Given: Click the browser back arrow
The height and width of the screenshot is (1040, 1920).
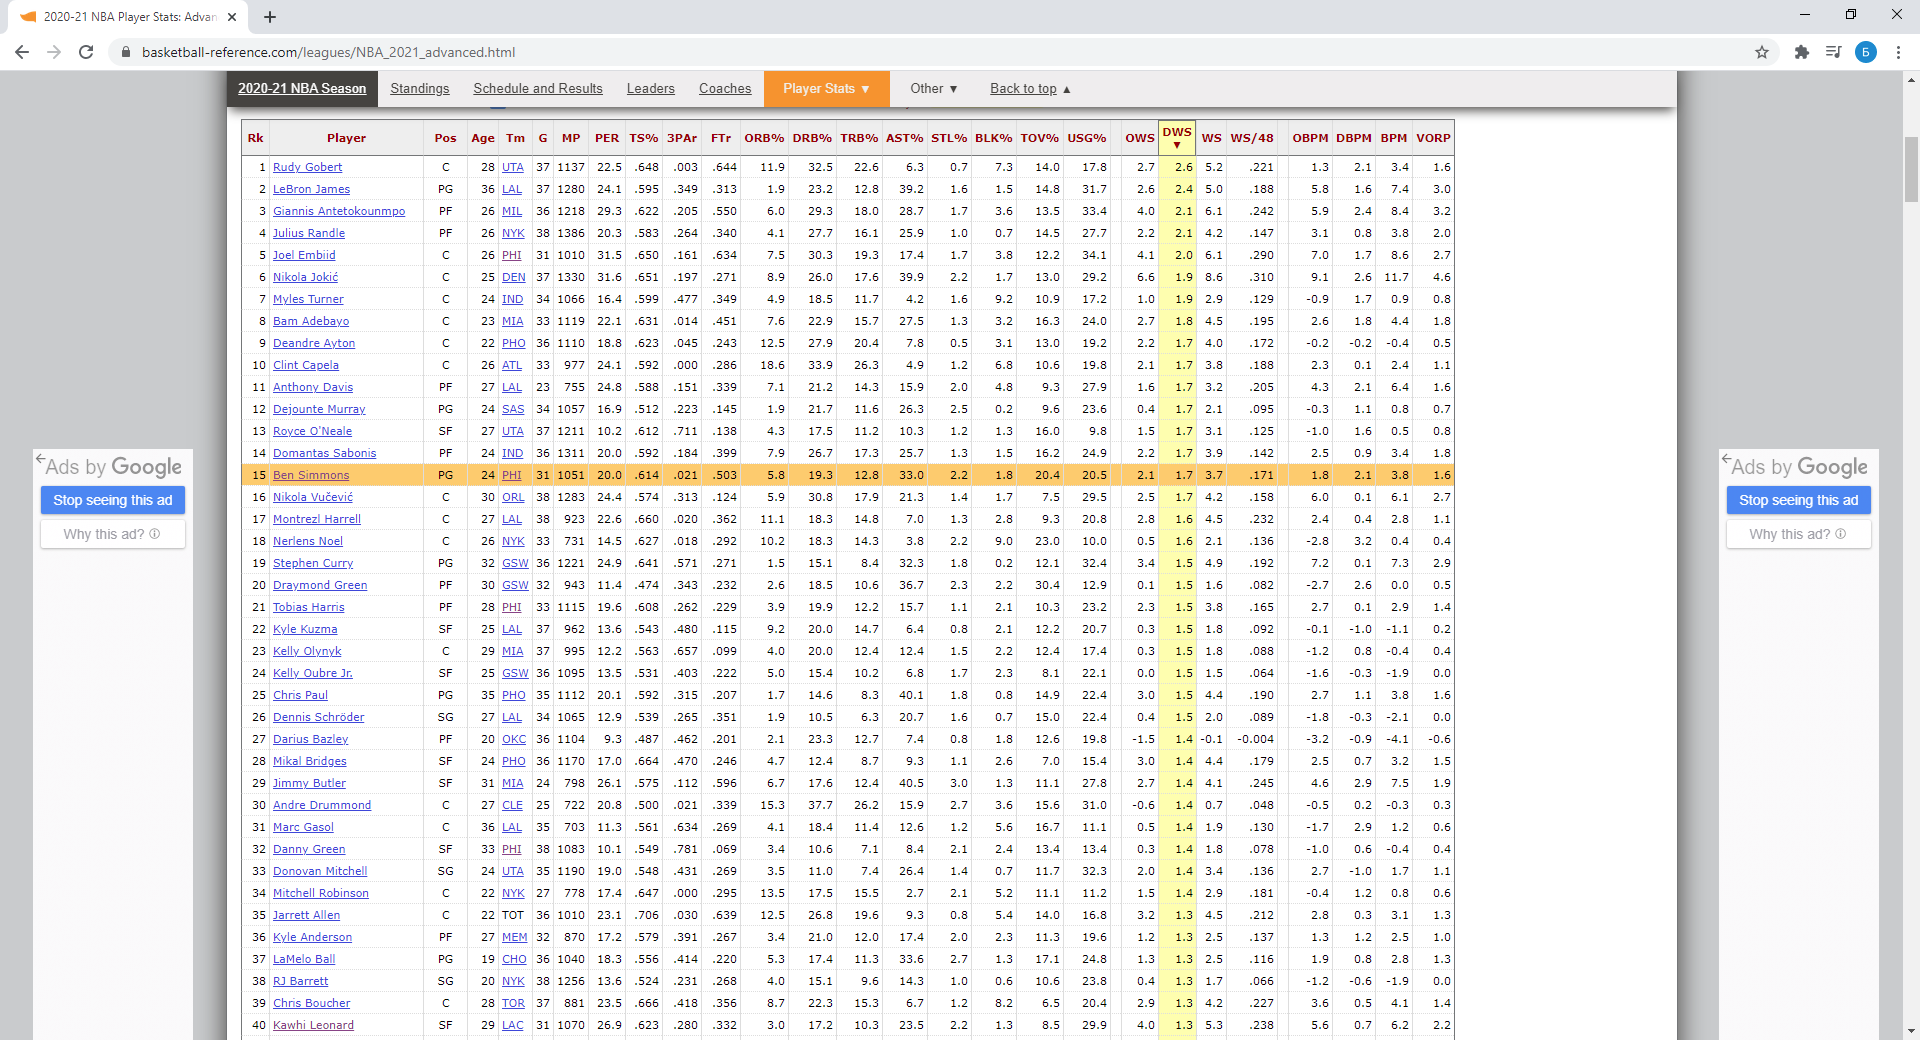Looking at the screenshot, I should point(22,52).
